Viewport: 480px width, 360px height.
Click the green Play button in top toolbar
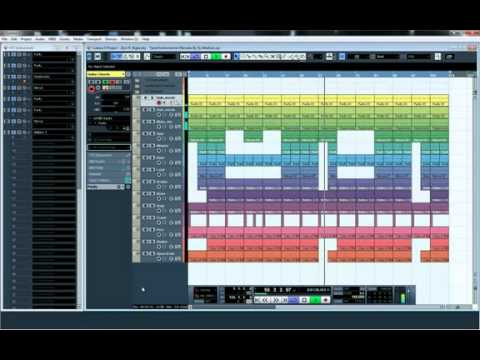coord(216,57)
